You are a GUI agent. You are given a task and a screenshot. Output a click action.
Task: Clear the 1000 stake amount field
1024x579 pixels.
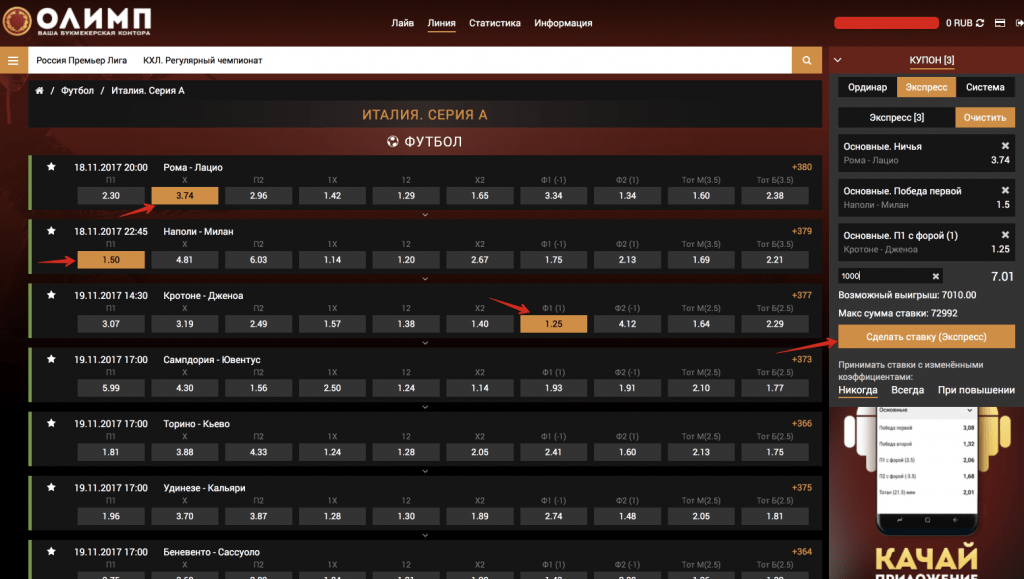click(x=936, y=276)
